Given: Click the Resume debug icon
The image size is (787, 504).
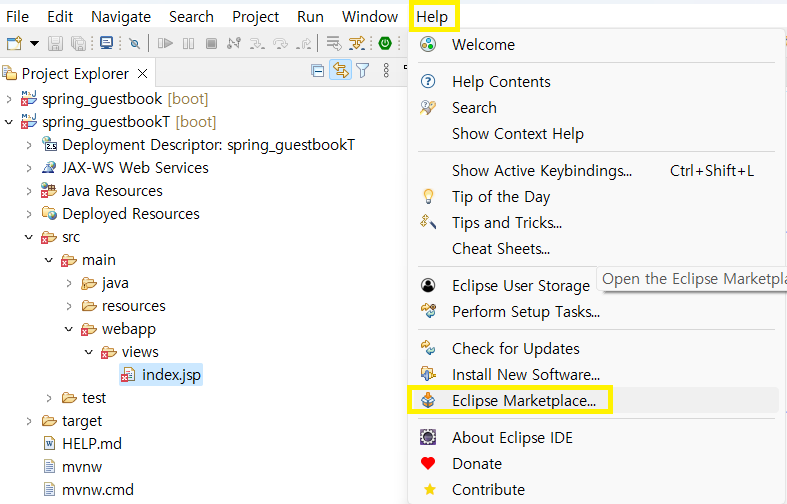Looking at the screenshot, I should pos(165,43).
